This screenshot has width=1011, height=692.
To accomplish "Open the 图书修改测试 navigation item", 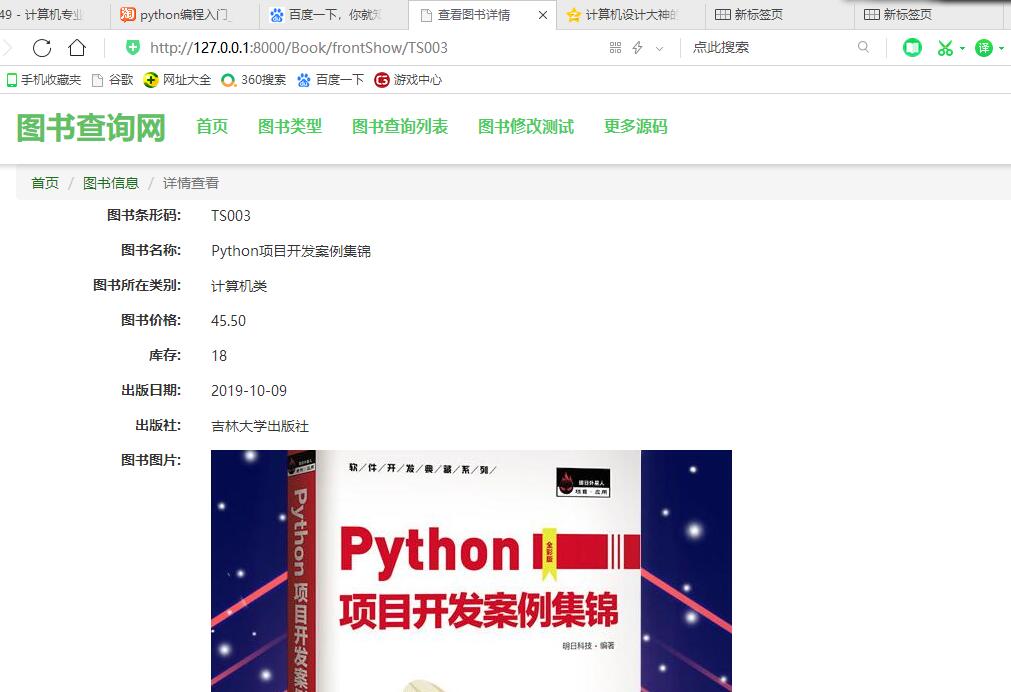I will [526, 126].
